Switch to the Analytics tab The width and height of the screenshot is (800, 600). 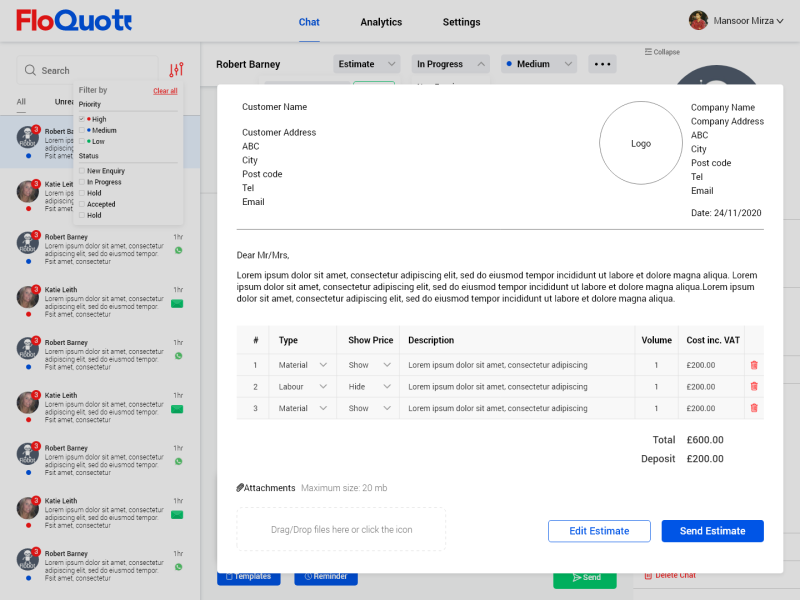click(381, 22)
